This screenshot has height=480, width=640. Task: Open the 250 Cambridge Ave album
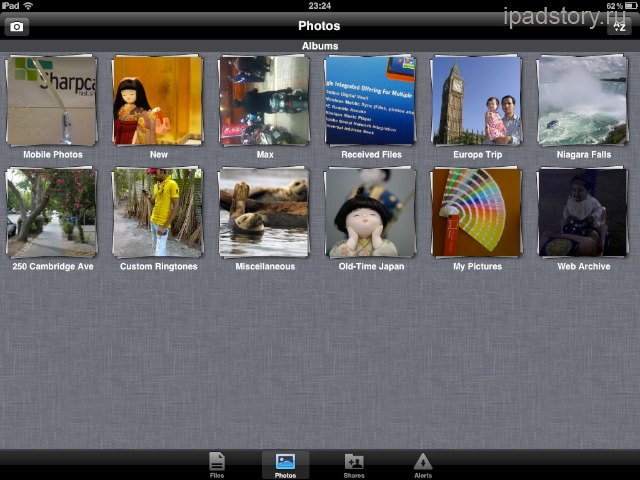pyautogui.click(x=52, y=212)
